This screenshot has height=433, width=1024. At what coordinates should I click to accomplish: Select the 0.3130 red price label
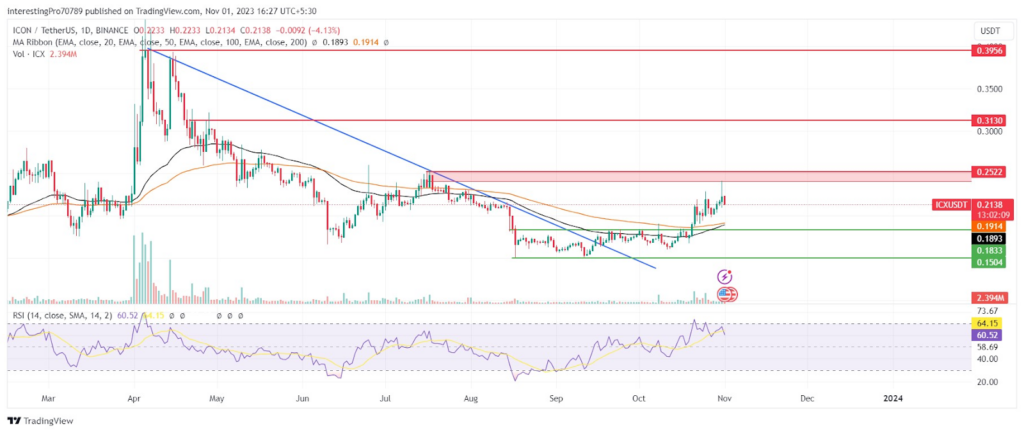(x=988, y=120)
